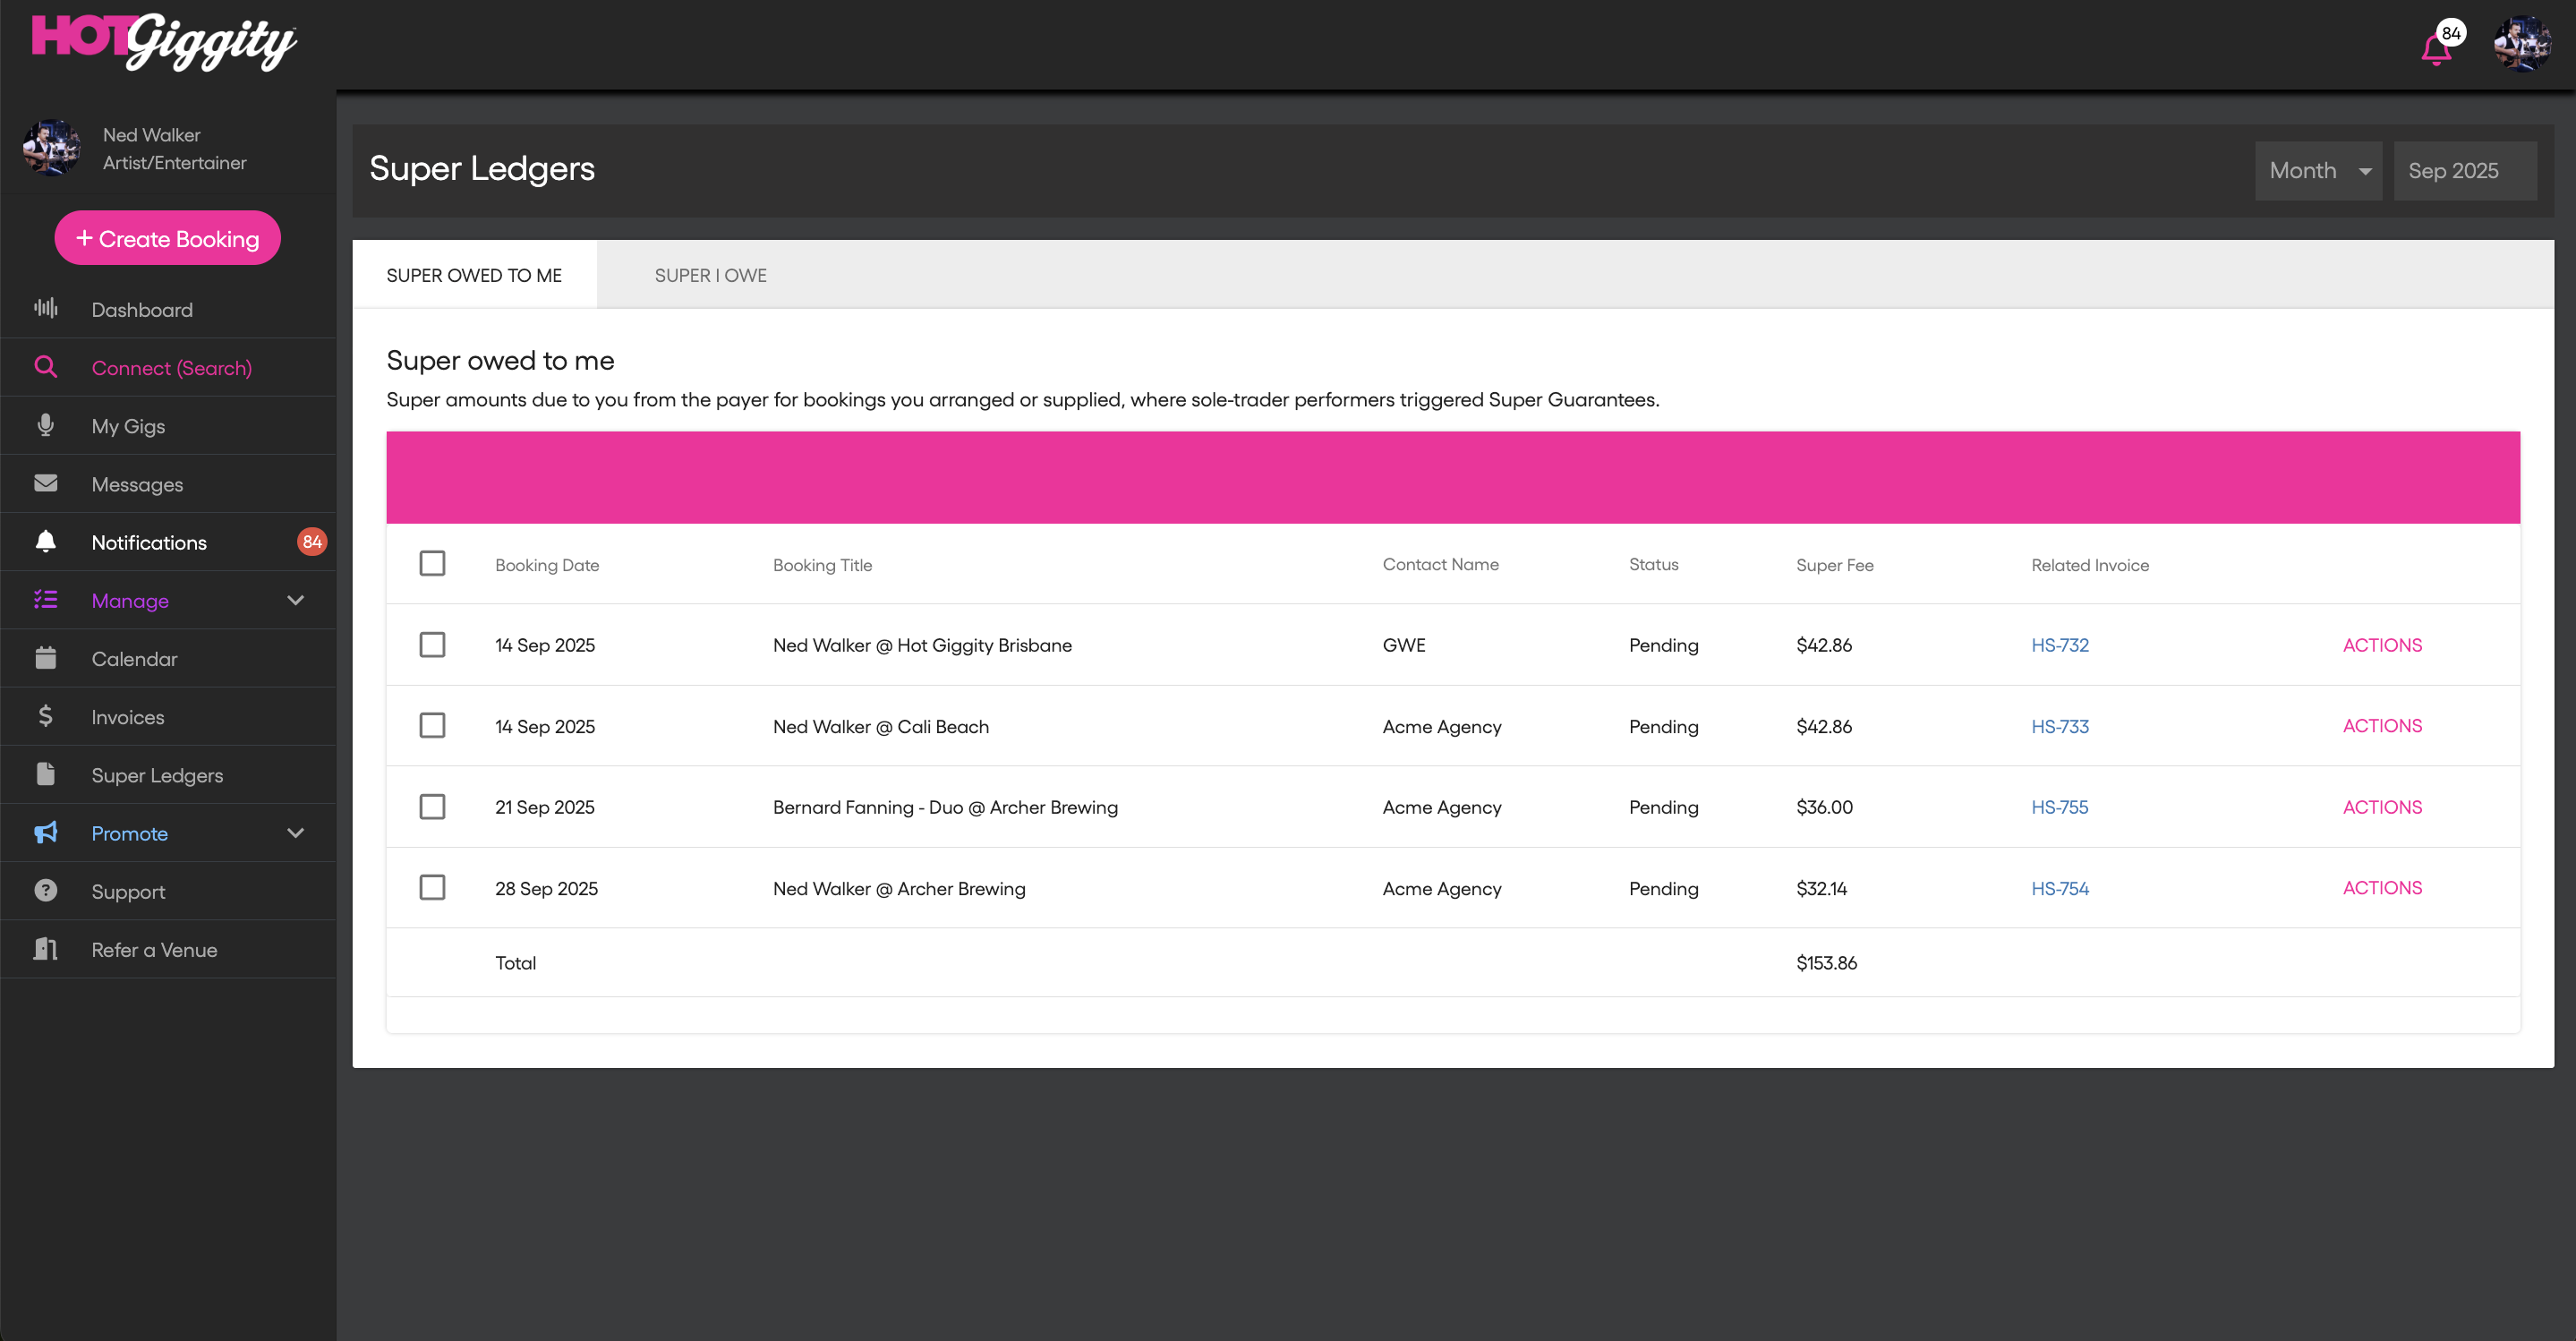Check the 28 Sep 2025 booking row
Viewport: 2576px width, 1341px height.
(432, 888)
